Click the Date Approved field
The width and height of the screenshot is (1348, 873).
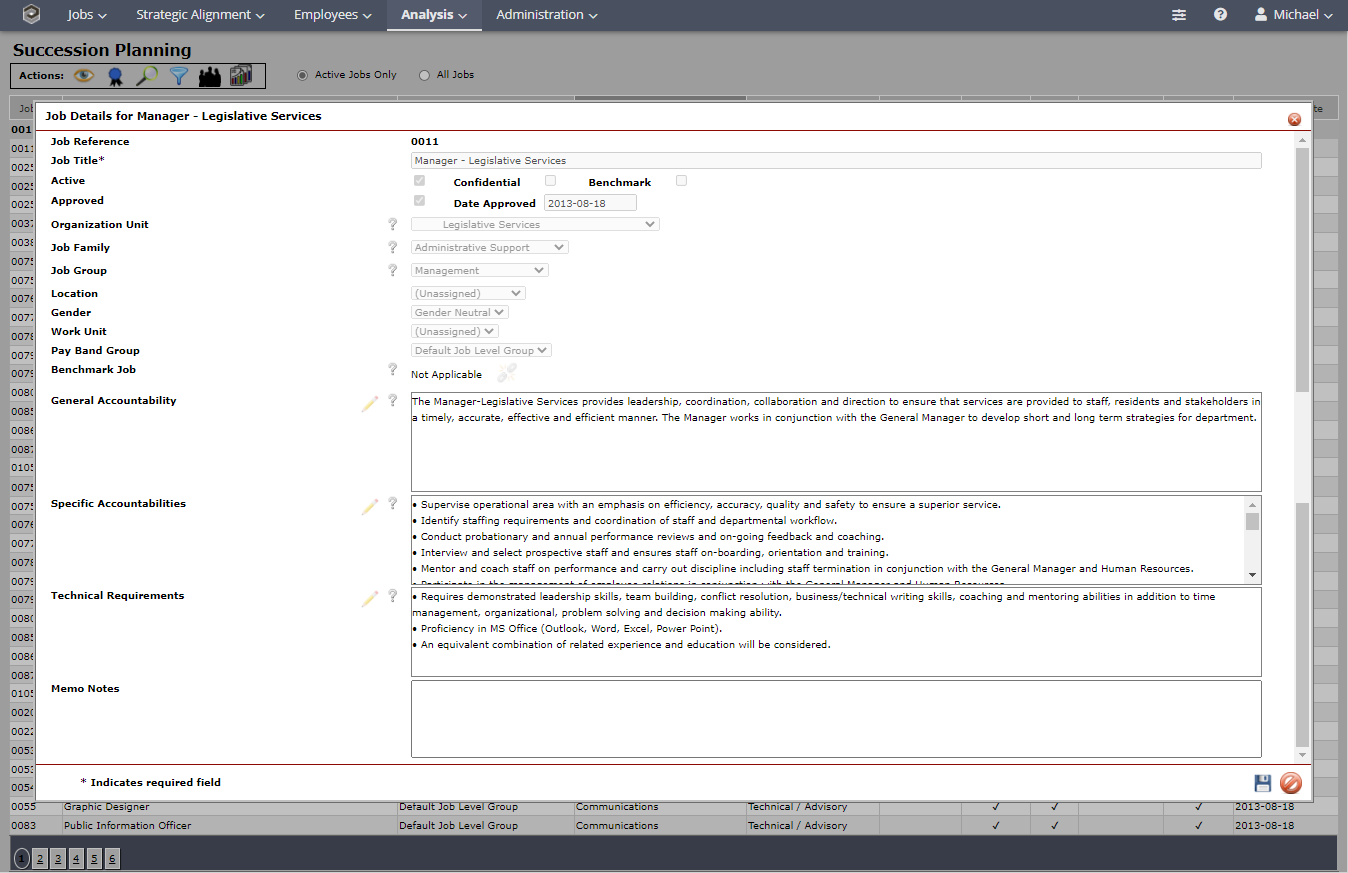590,203
